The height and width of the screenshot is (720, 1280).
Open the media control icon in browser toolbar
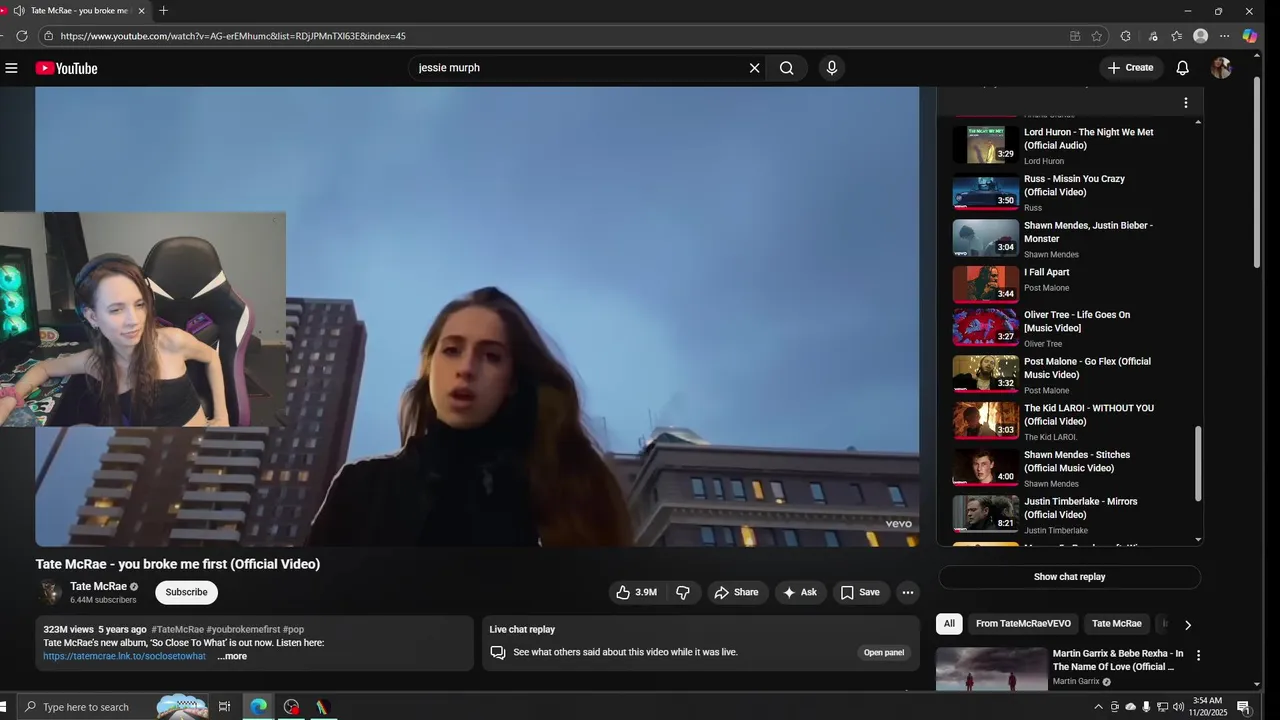click(x=1153, y=36)
